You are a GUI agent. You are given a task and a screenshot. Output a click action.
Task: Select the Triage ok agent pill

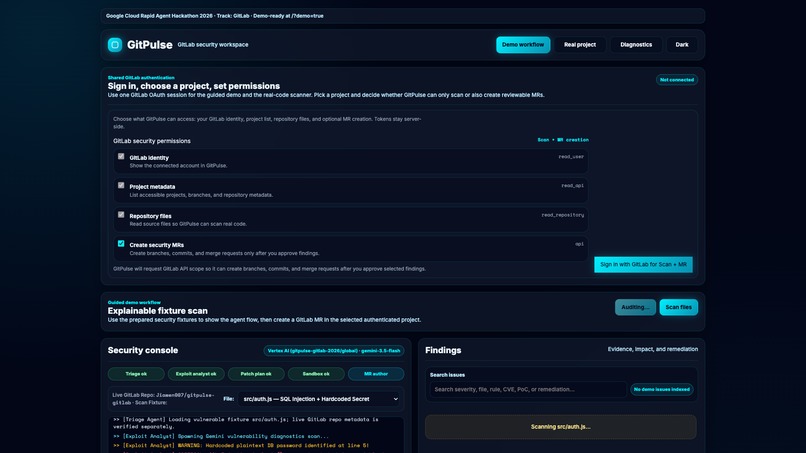point(136,374)
